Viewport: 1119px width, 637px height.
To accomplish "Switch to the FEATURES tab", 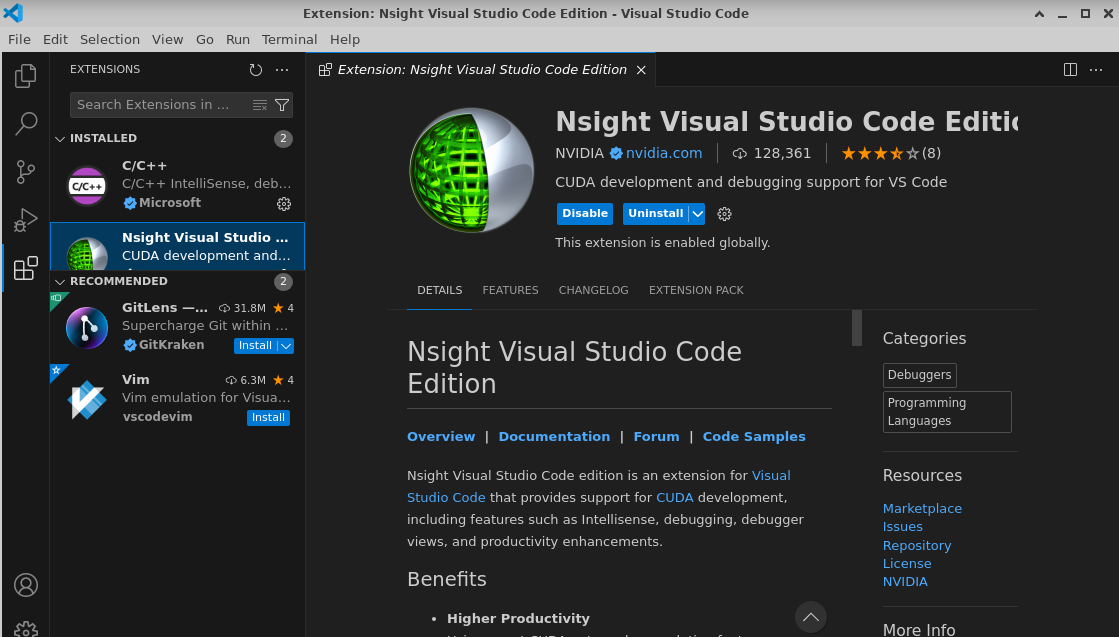I will tap(510, 290).
